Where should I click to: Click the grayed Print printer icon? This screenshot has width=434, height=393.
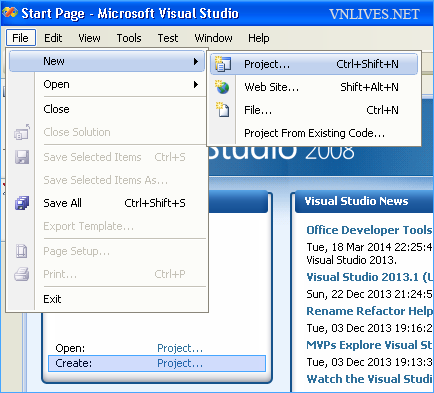(22, 274)
